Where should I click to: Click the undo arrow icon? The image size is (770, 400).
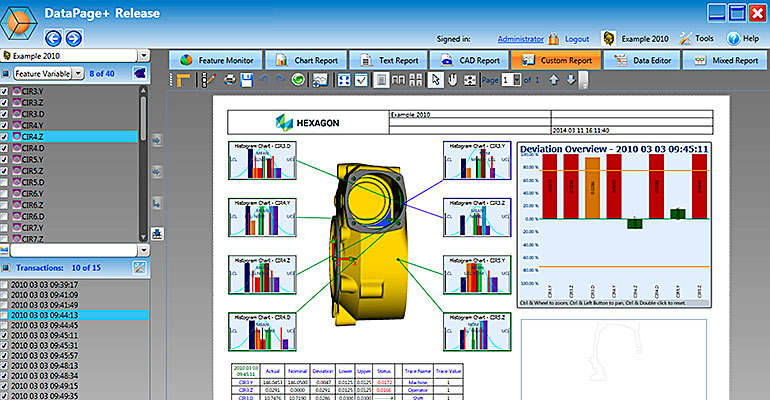click(264, 80)
